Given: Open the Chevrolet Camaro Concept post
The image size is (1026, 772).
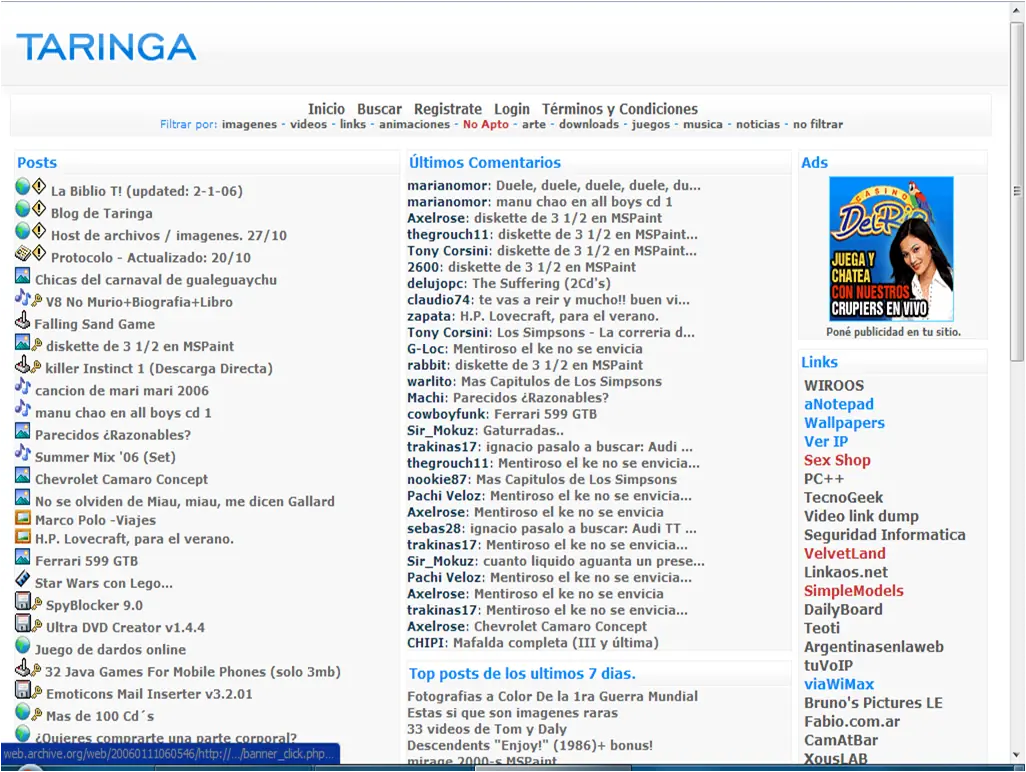Looking at the screenshot, I should click(x=122, y=479).
